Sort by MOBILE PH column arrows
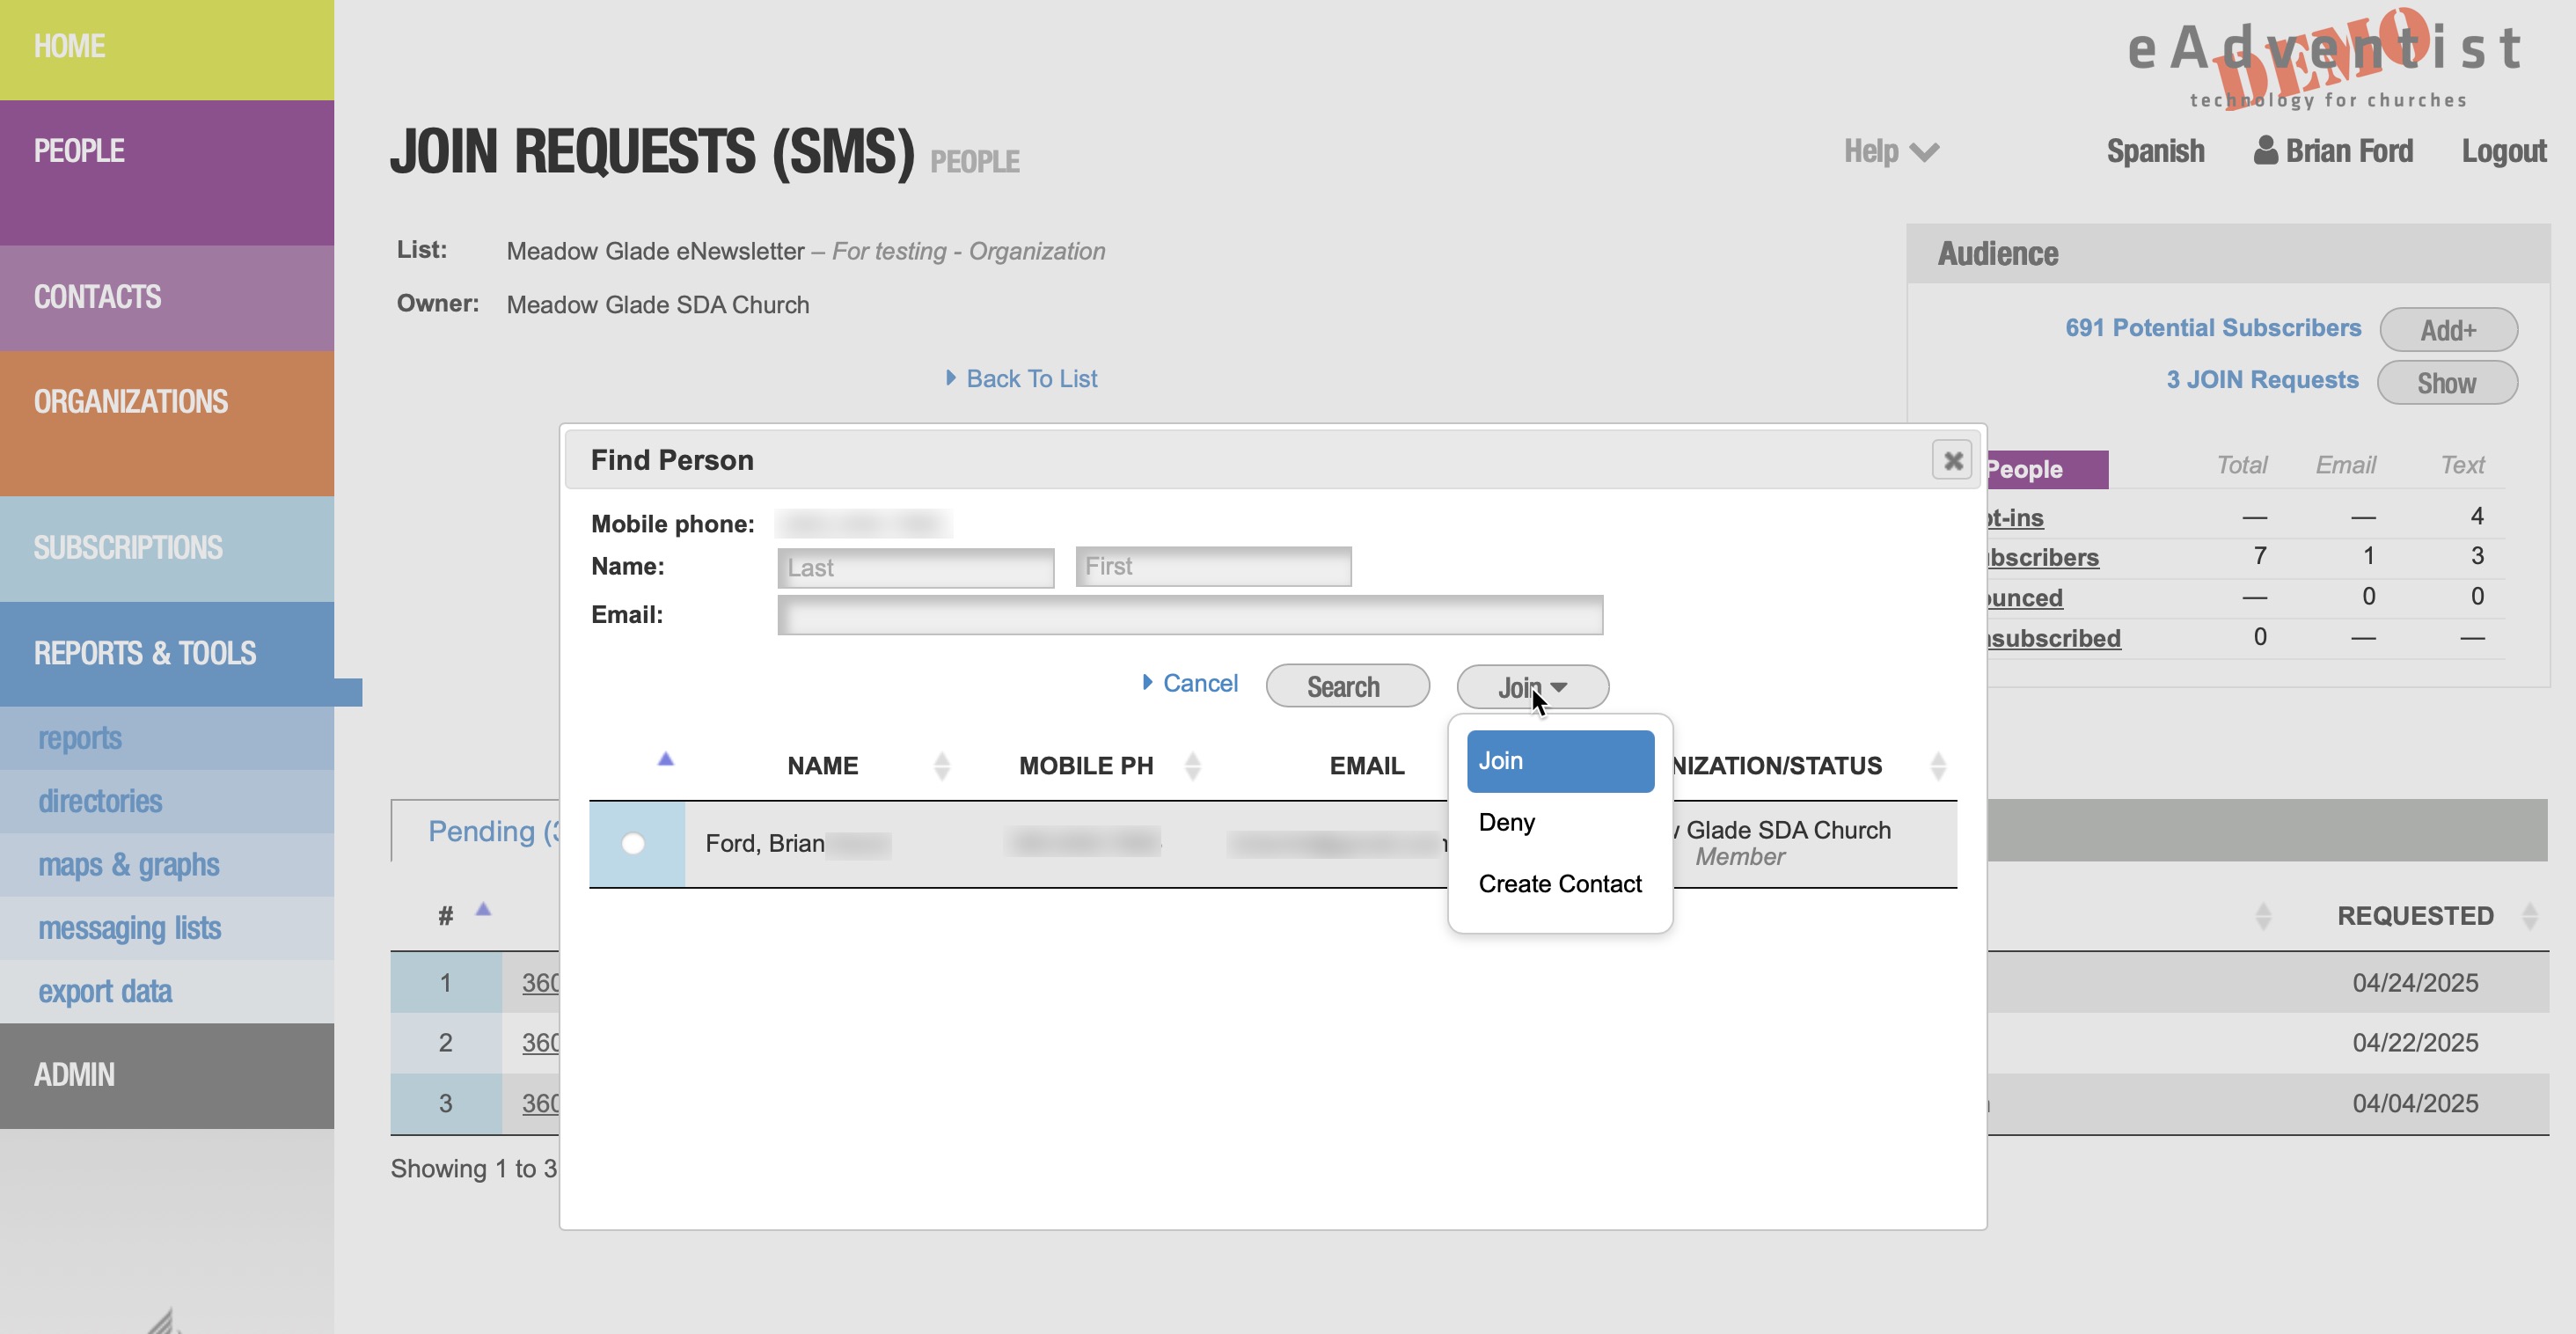 (x=1192, y=766)
